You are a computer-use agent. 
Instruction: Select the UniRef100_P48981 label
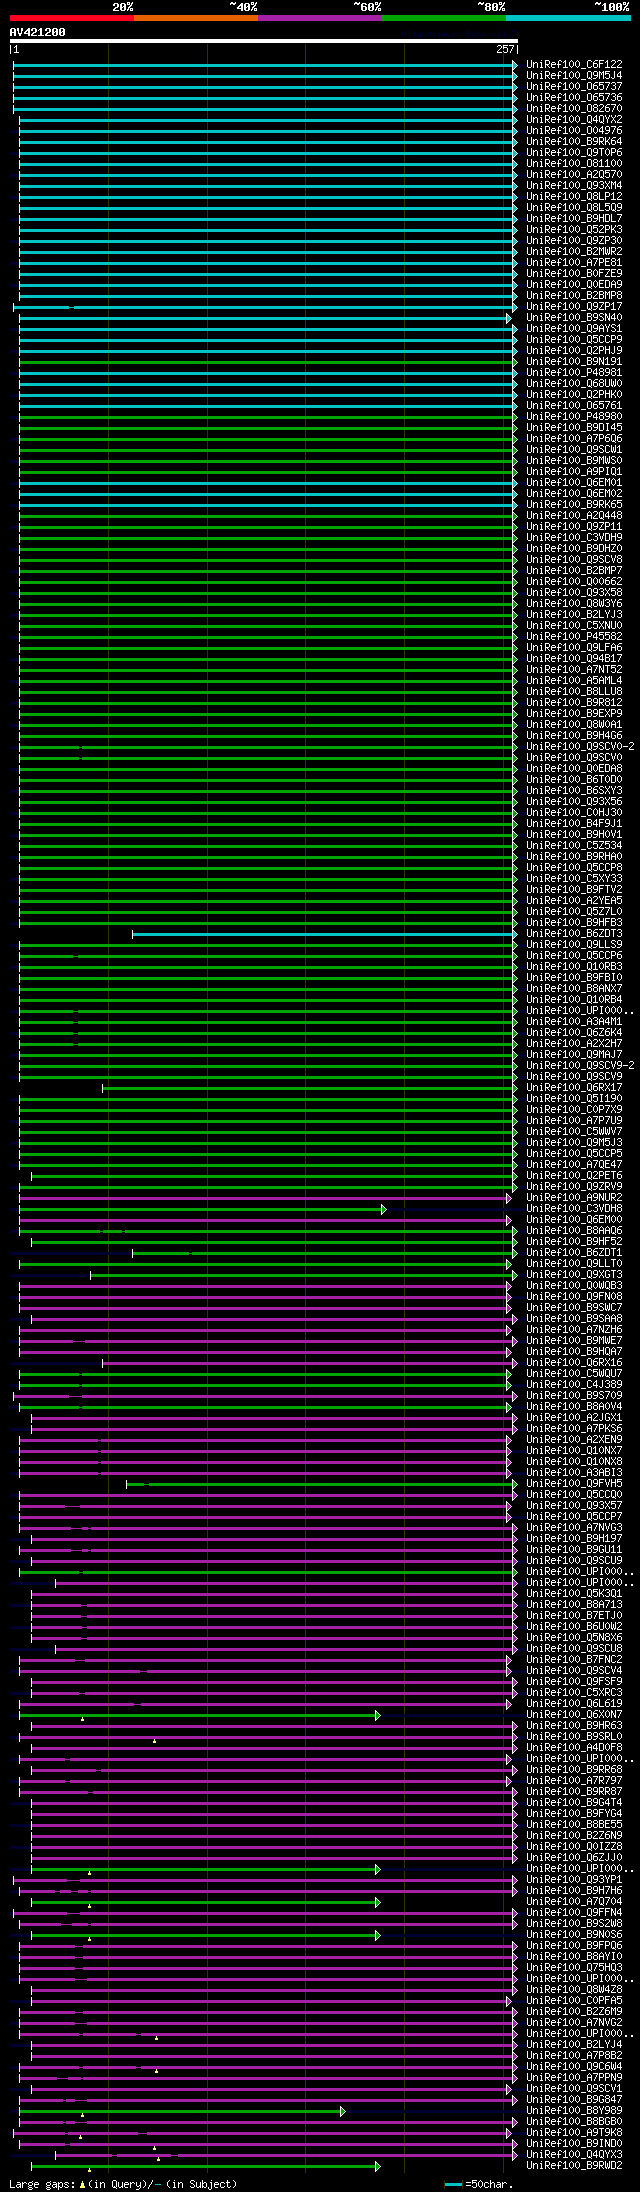[x=574, y=372]
